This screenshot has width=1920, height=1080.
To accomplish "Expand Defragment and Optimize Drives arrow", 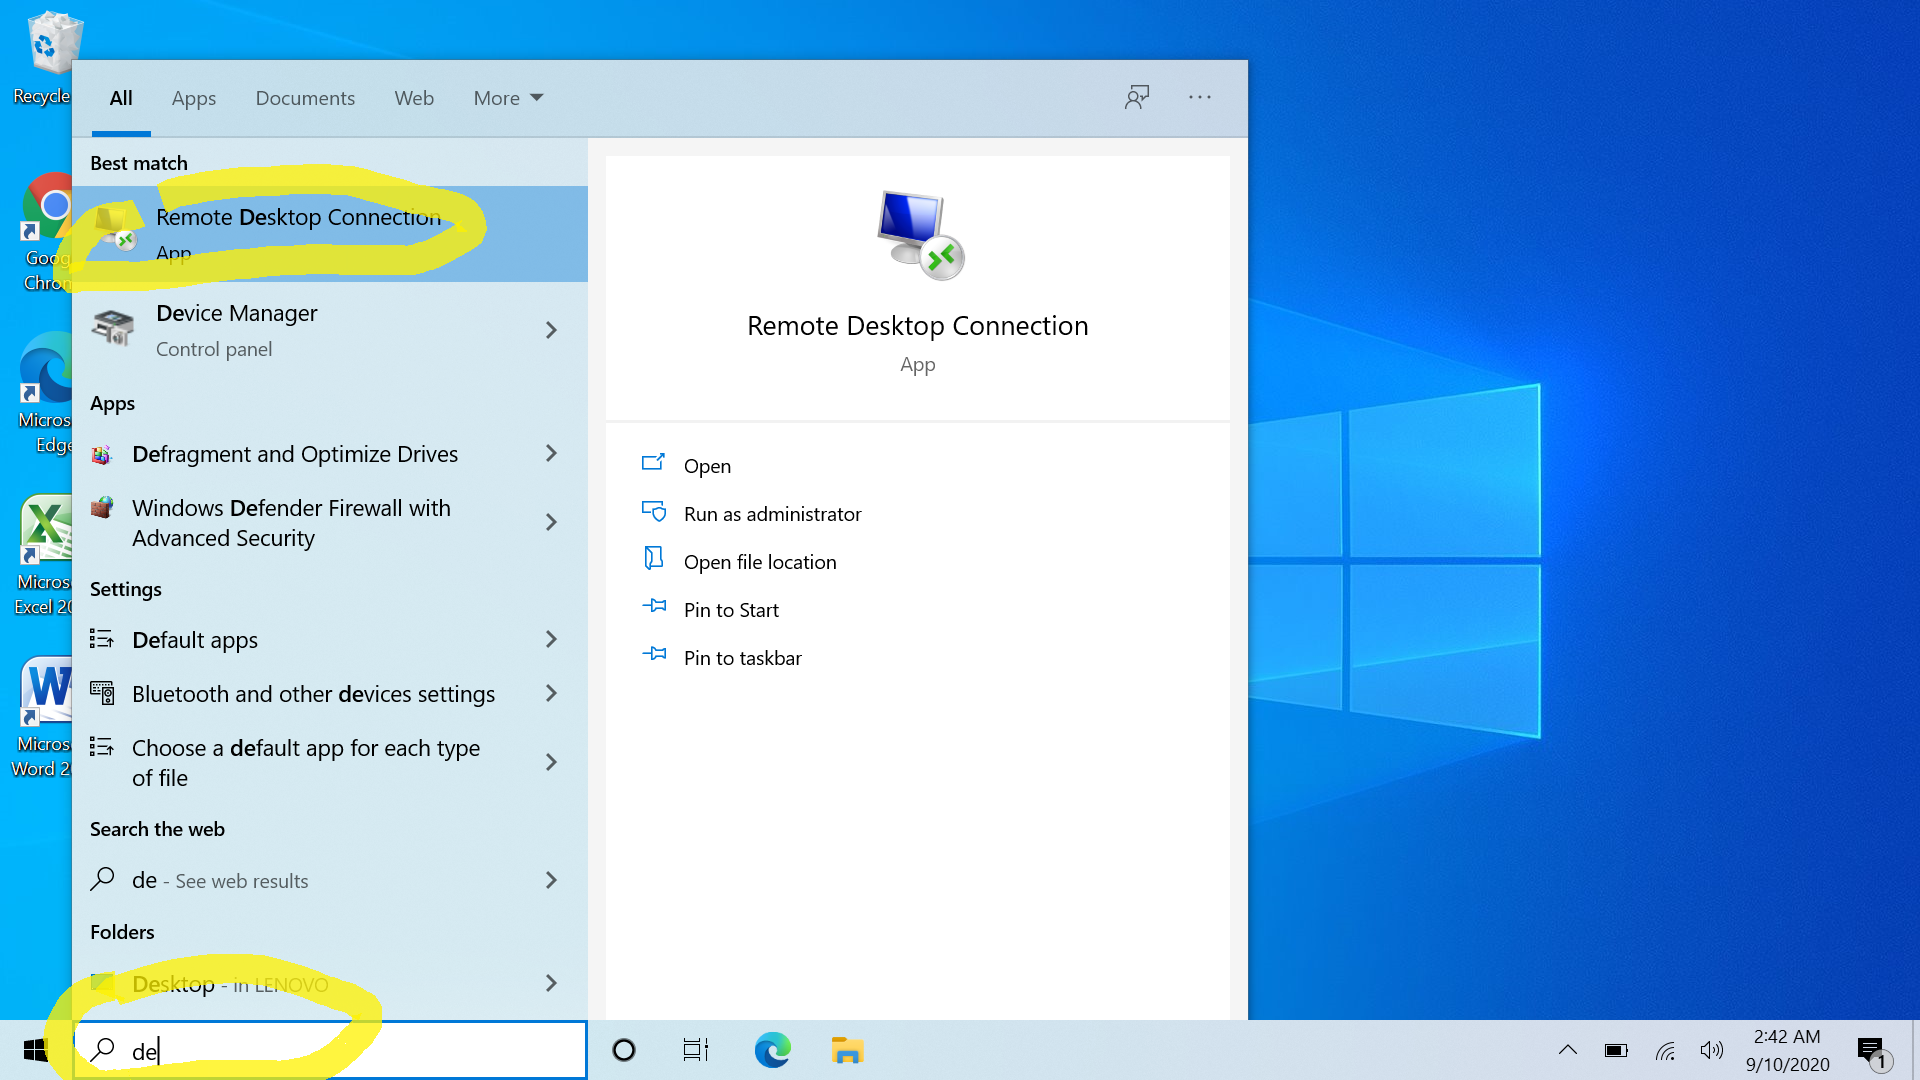I will coord(551,454).
